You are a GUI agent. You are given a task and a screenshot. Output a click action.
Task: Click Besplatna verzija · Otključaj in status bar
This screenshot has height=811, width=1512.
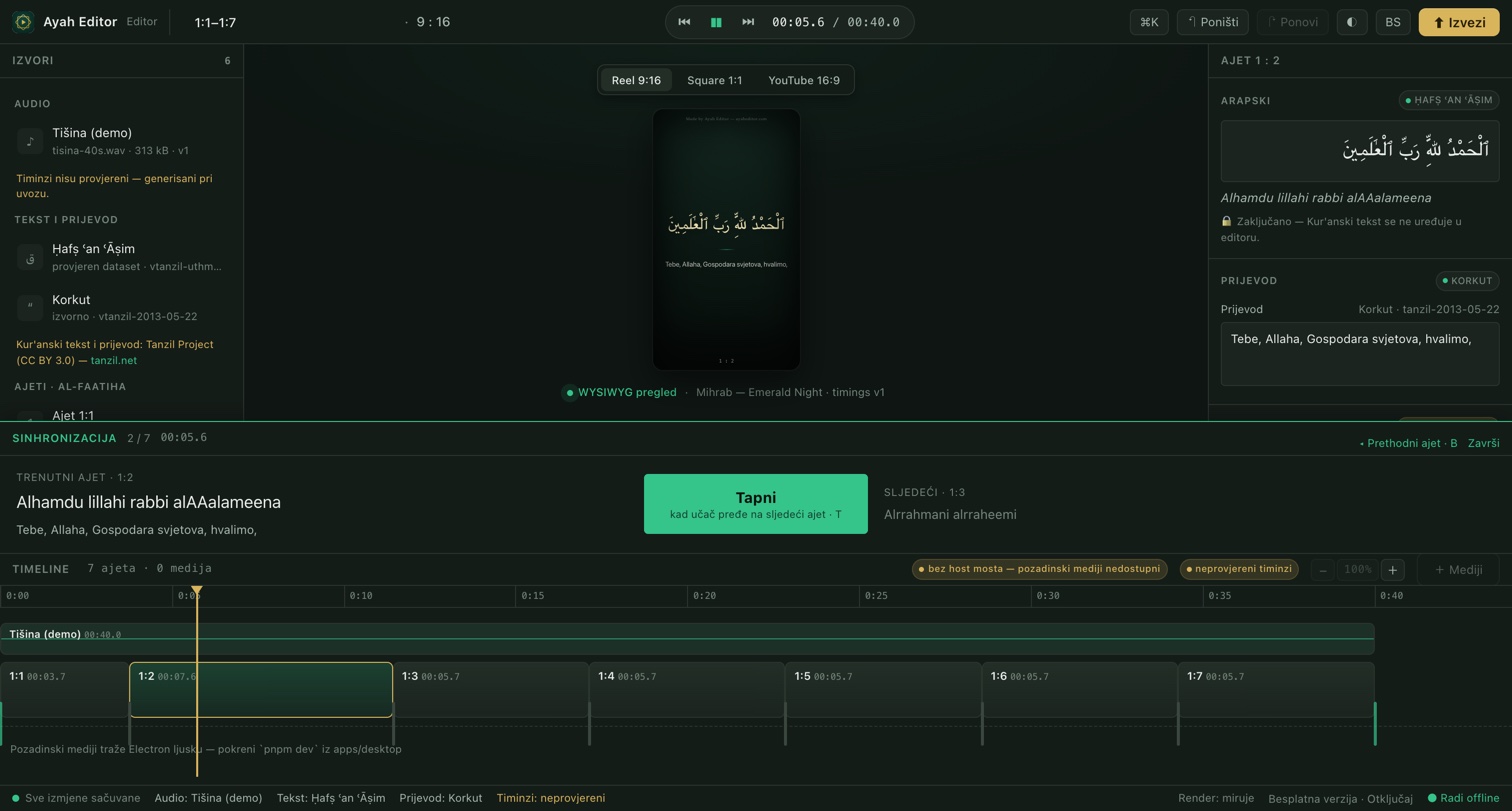point(1340,798)
